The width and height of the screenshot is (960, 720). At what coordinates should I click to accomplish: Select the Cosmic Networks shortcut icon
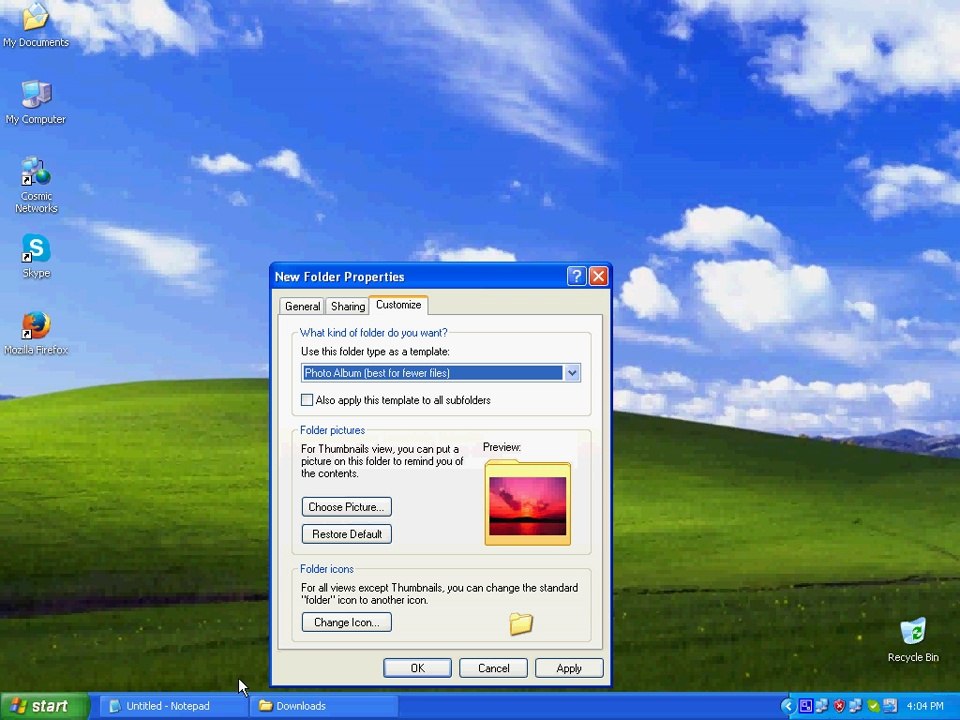[36, 185]
